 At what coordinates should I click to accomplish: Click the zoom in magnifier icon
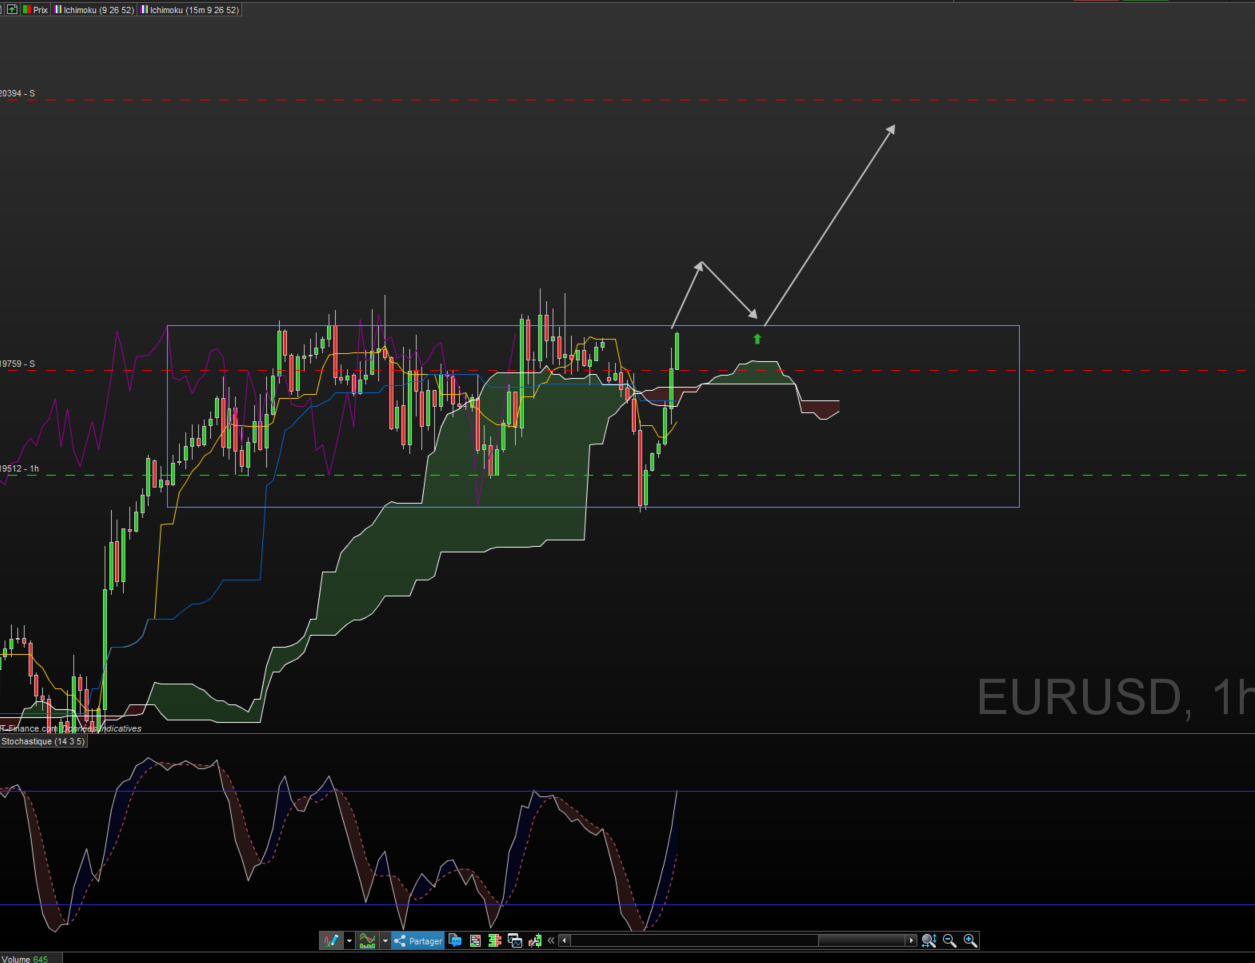coord(970,941)
